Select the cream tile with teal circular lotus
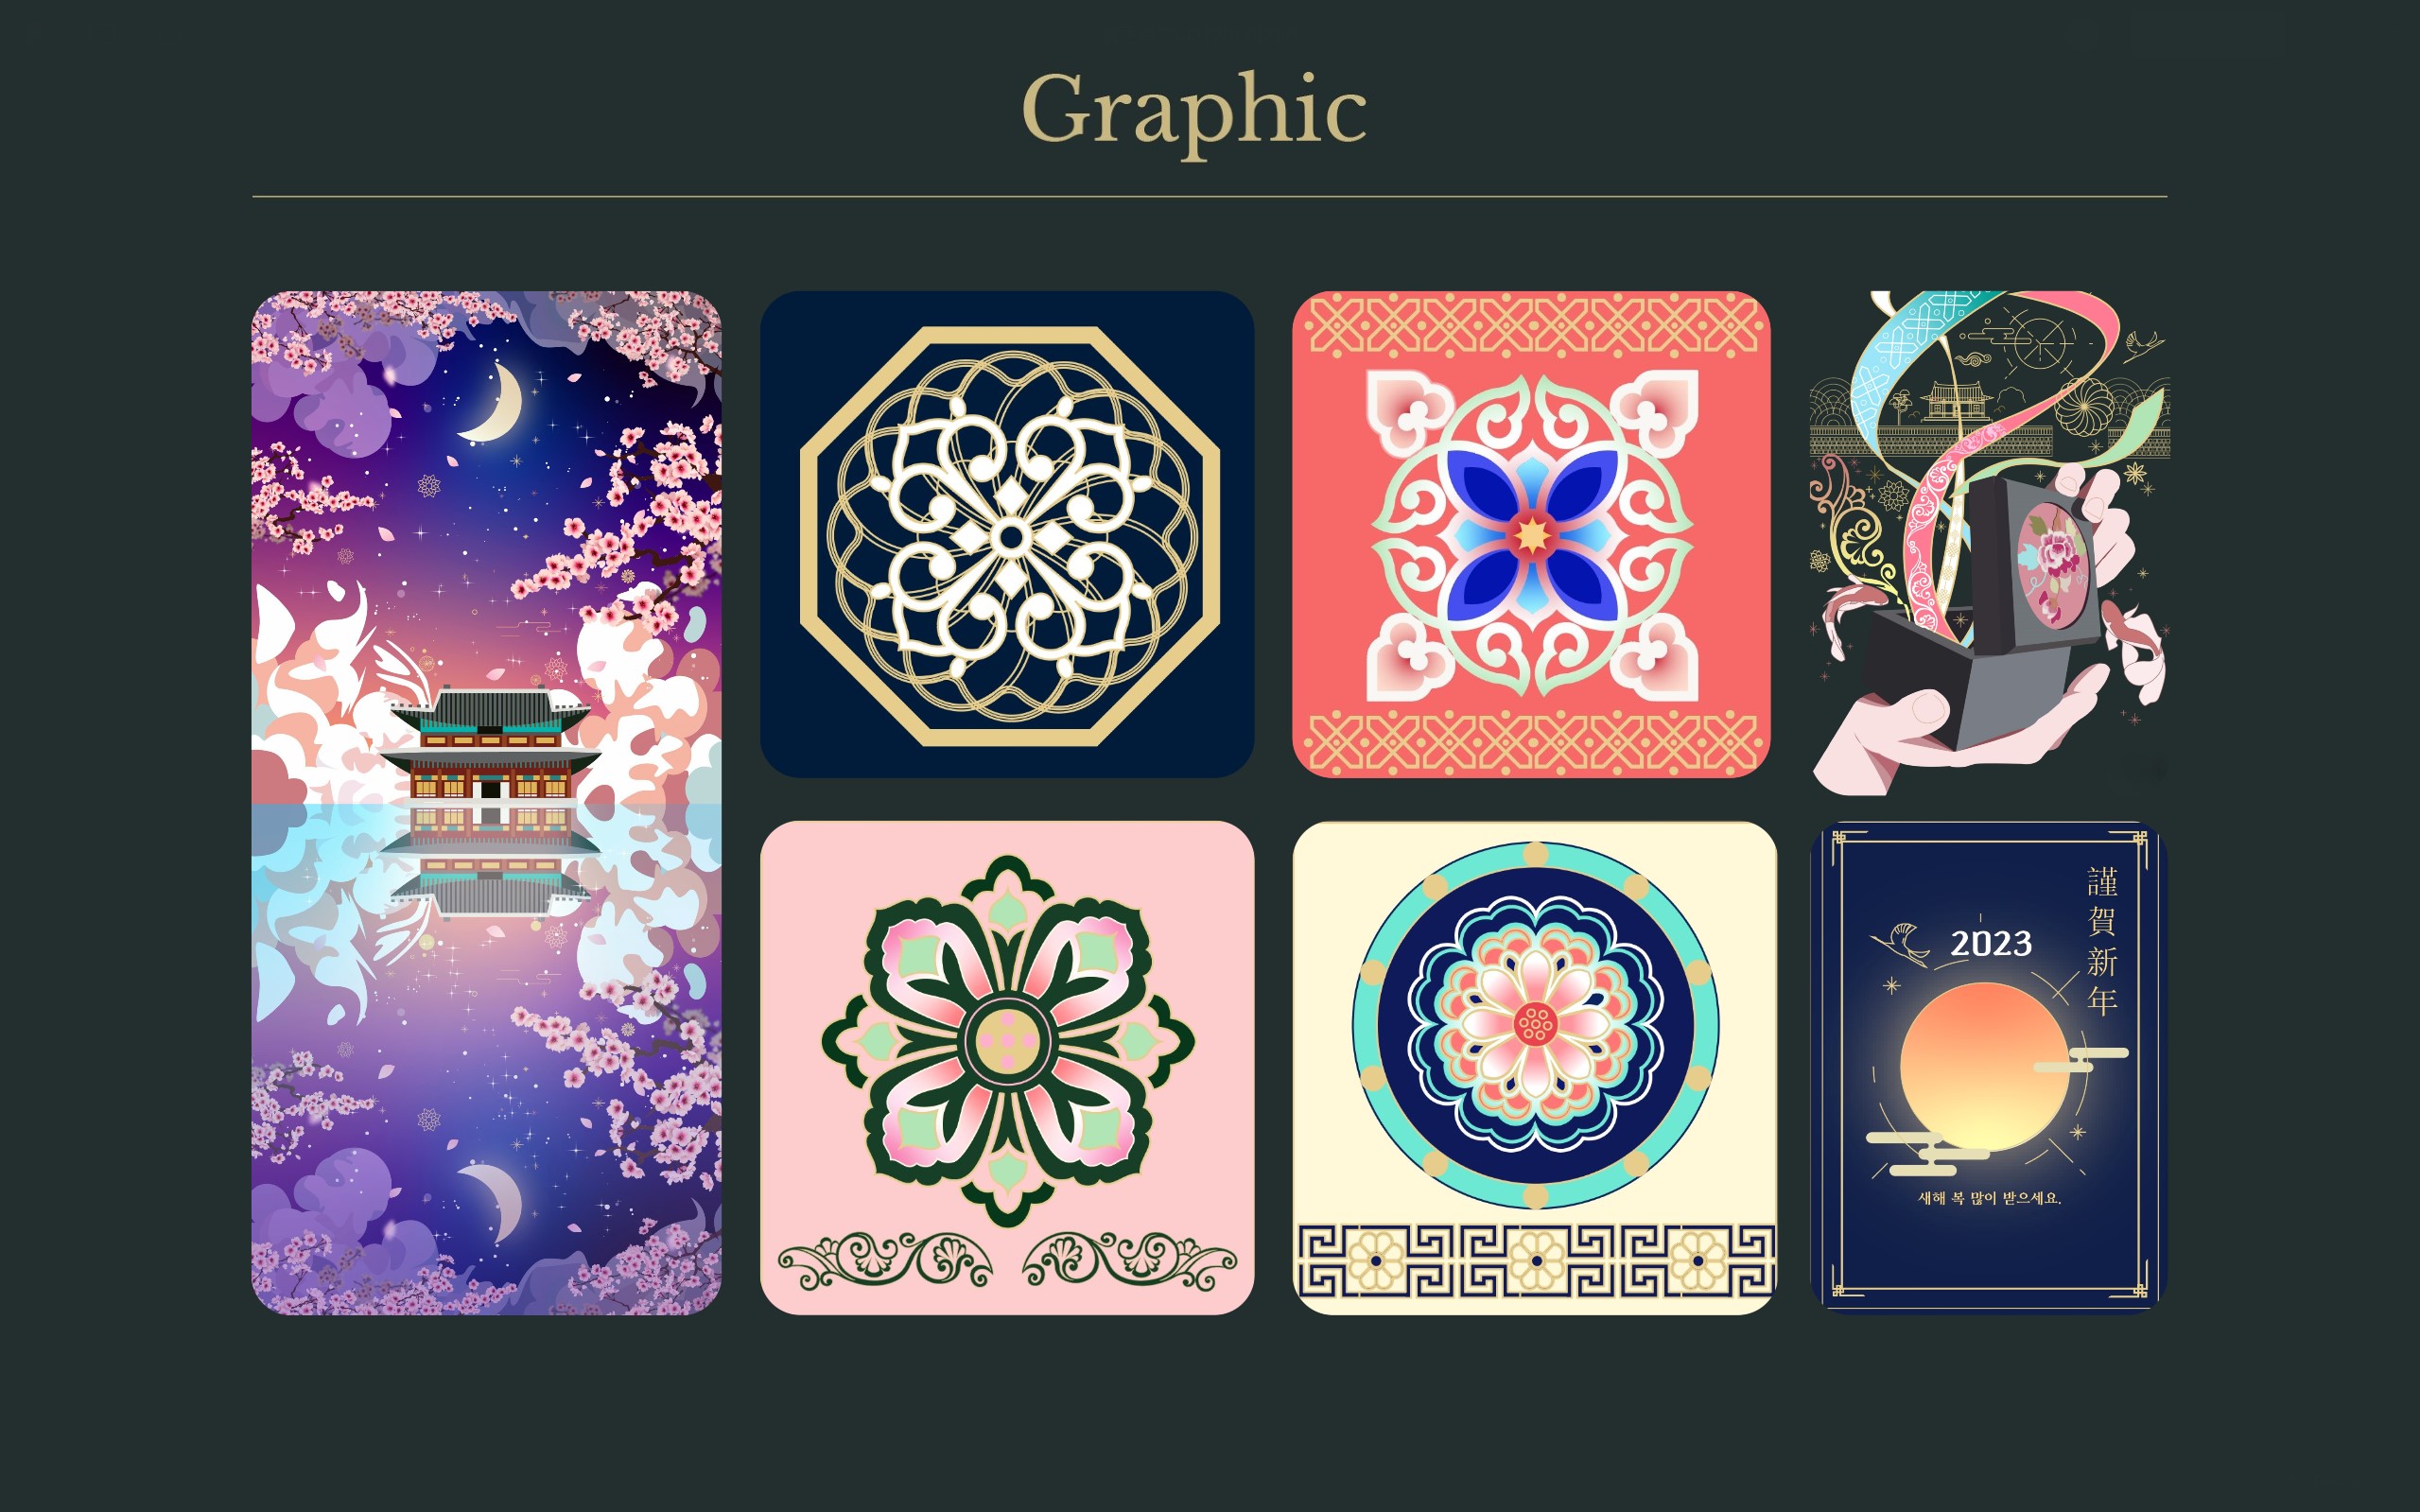 1534,1067
